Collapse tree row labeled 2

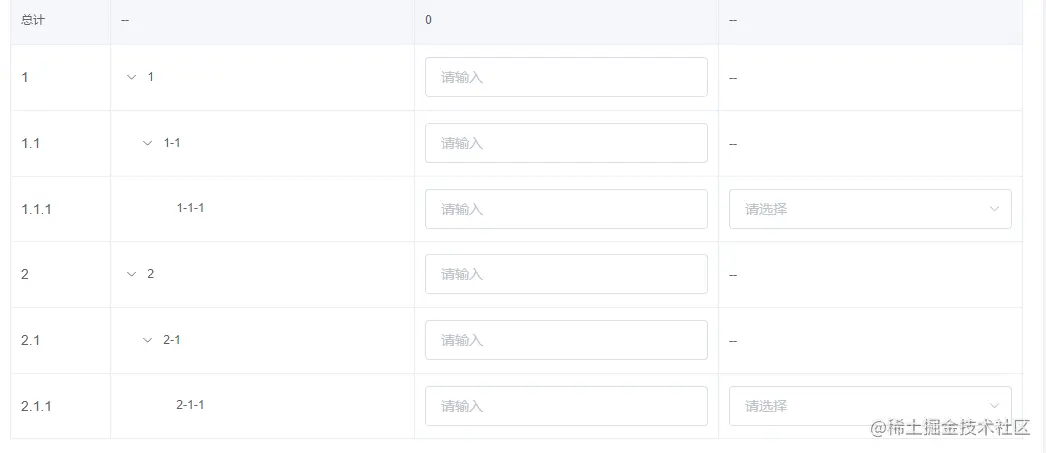click(131, 274)
